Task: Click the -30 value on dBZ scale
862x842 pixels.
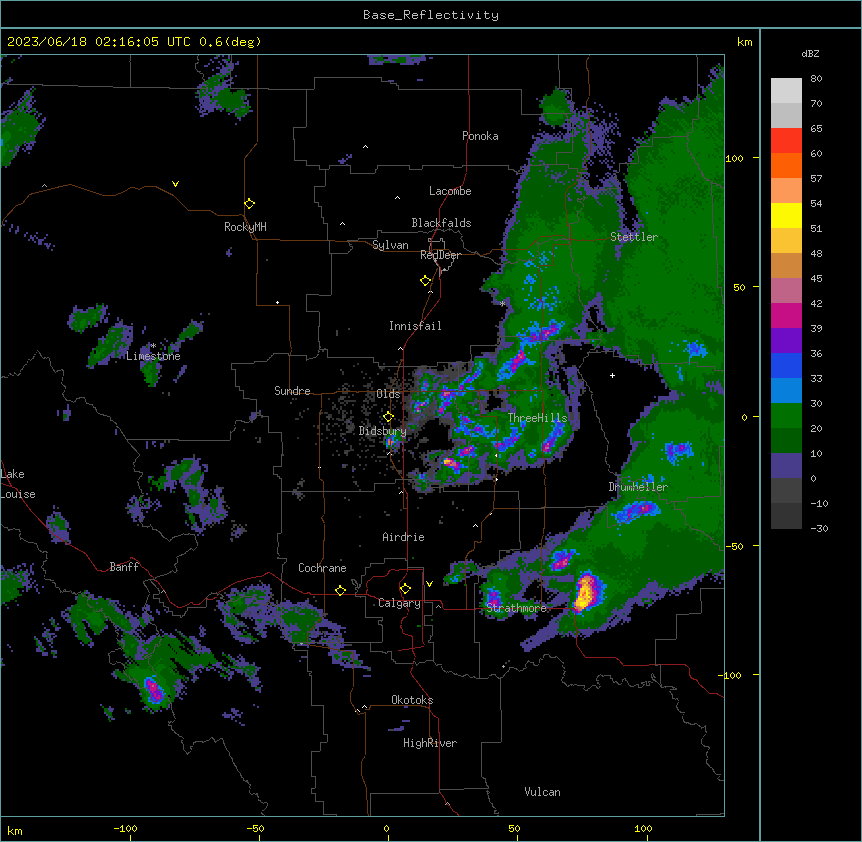Action: click(x=819, y=528)
